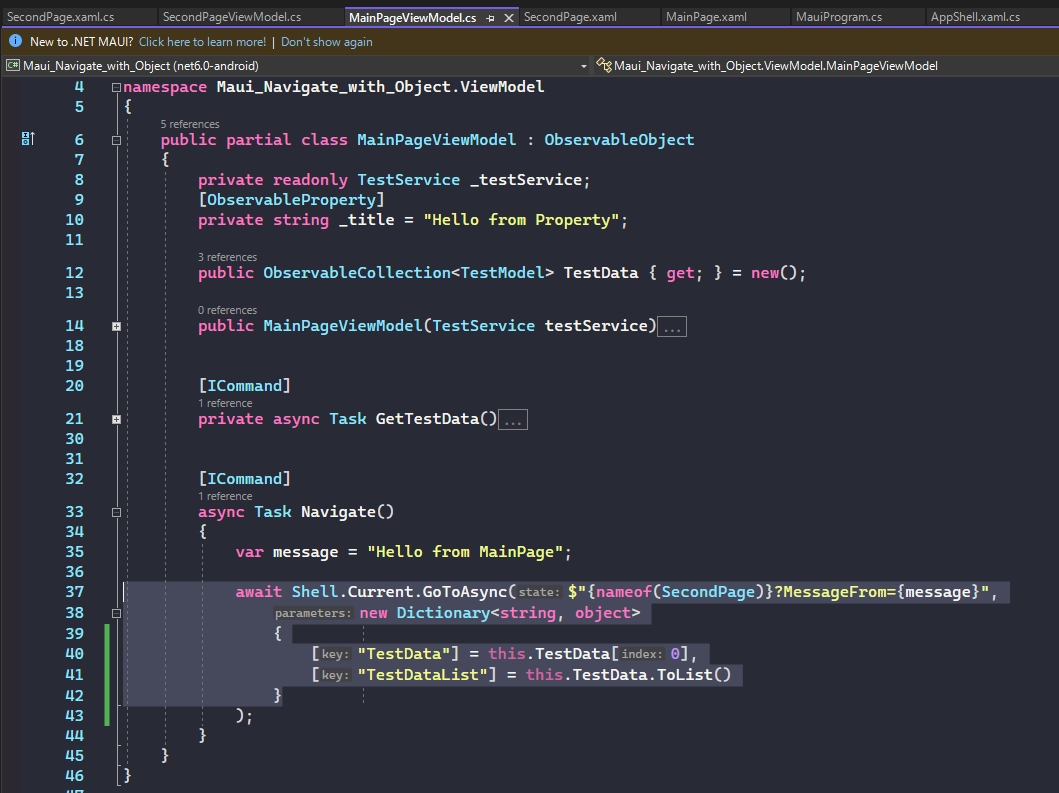The image size is (1059, 793).
Task: Click the ObservableObject base class name
Action: pyautogui.click(x=619, y=140)
